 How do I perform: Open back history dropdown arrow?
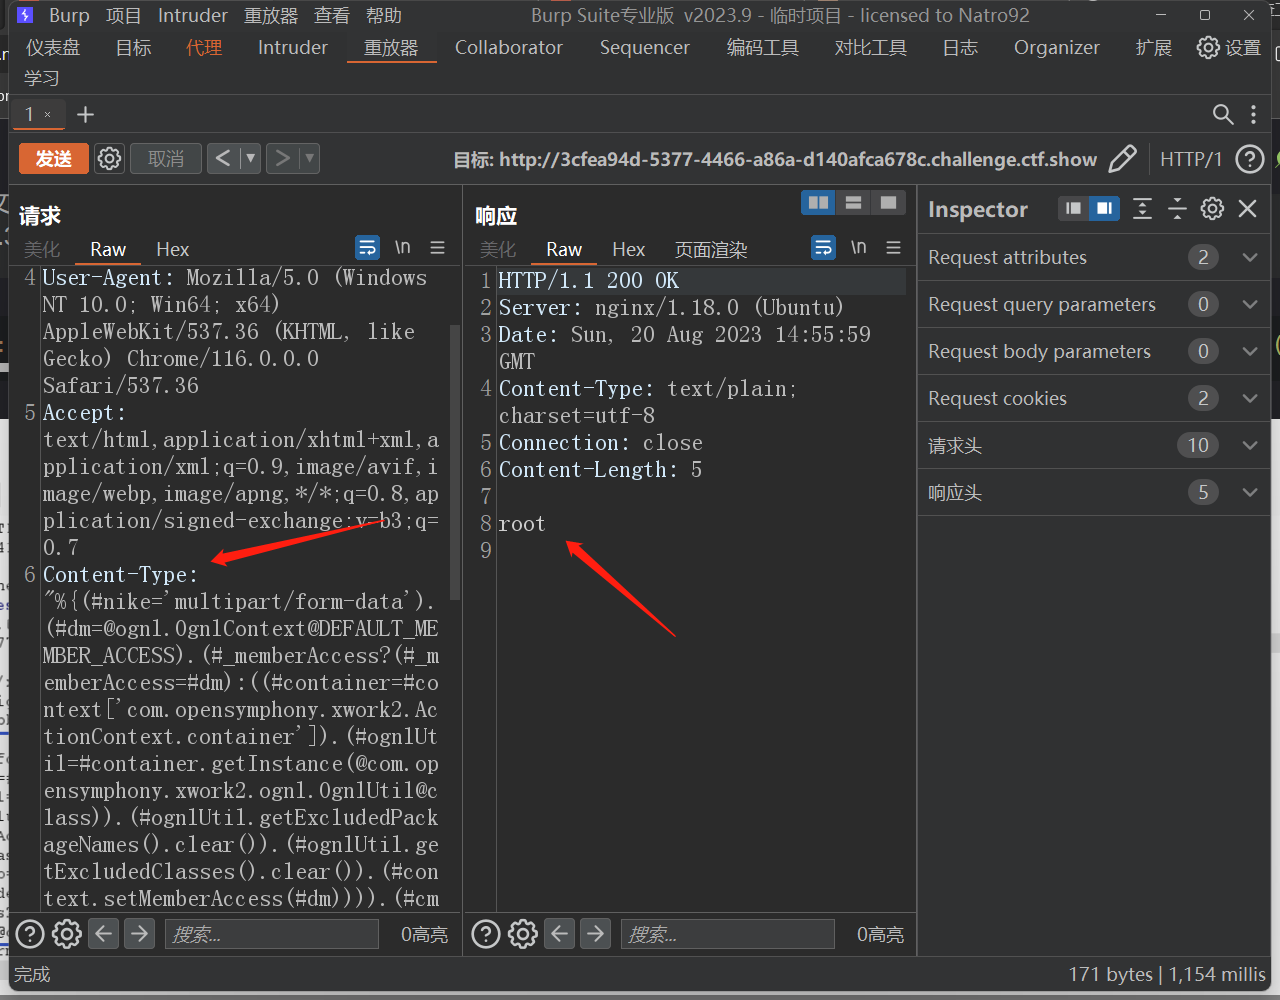tap(250, 158)
